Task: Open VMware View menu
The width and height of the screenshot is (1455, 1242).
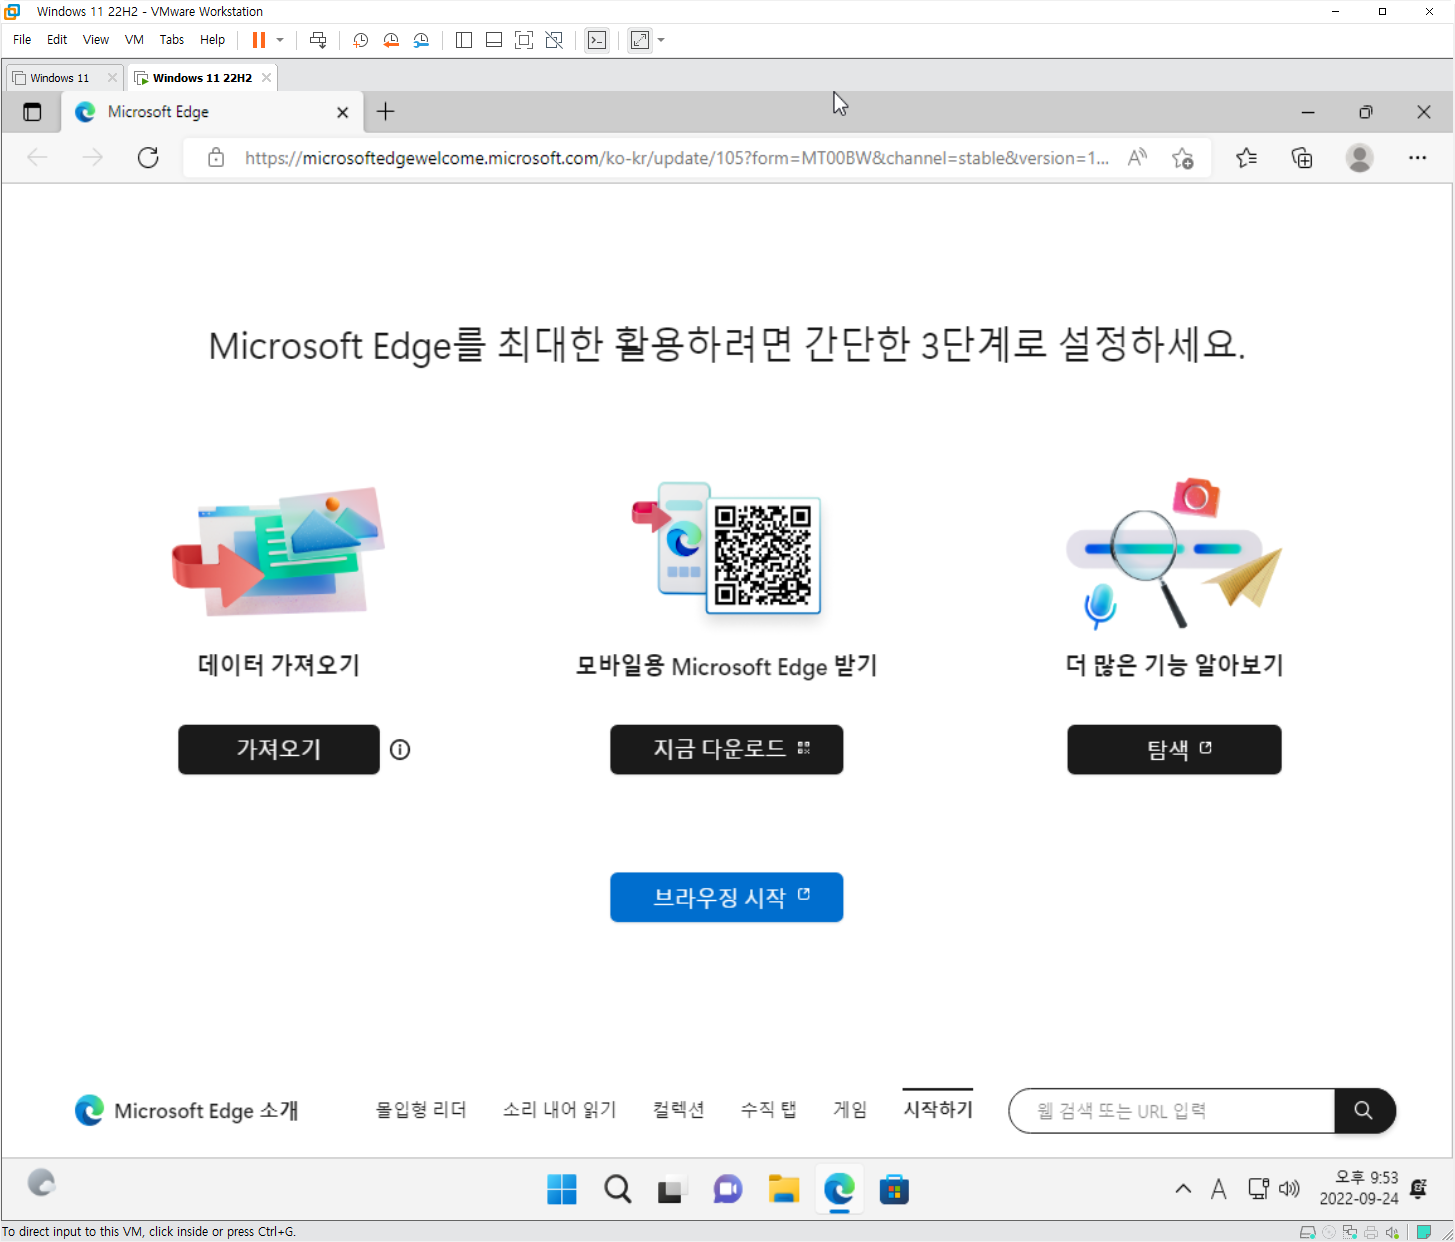Action: coord(96,40)
